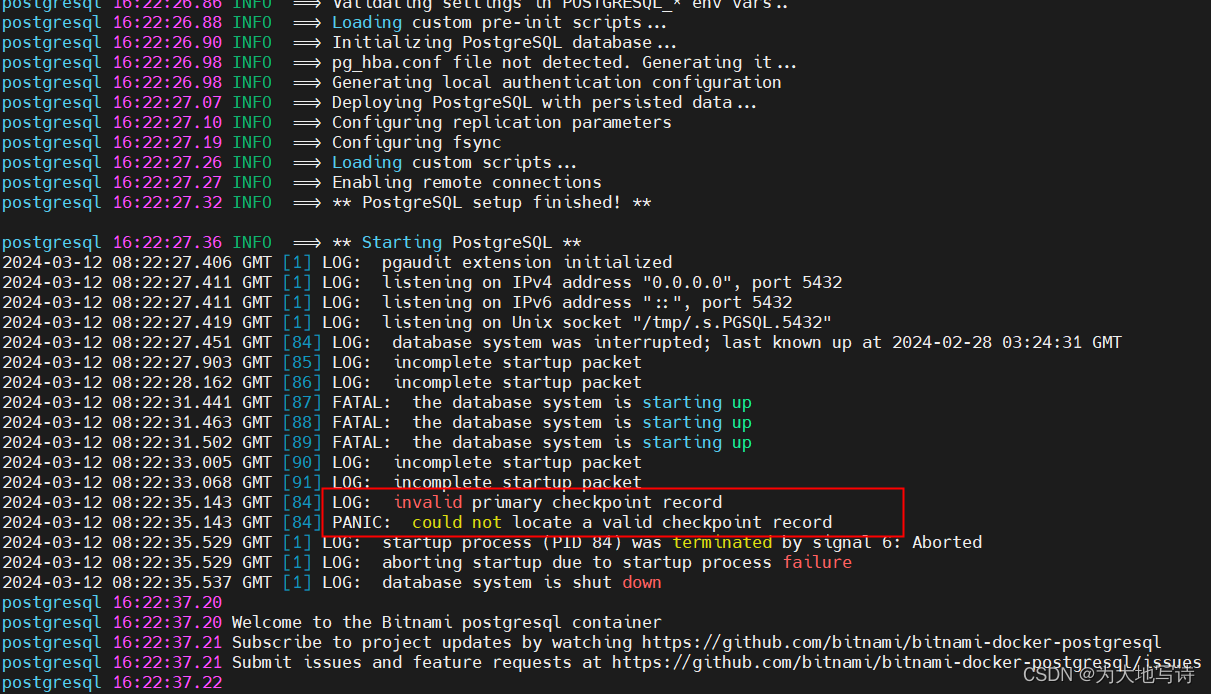The image size is (1211, 694).
Task: Select "database system is shut down" message
Action: click(x=522, y=582)
